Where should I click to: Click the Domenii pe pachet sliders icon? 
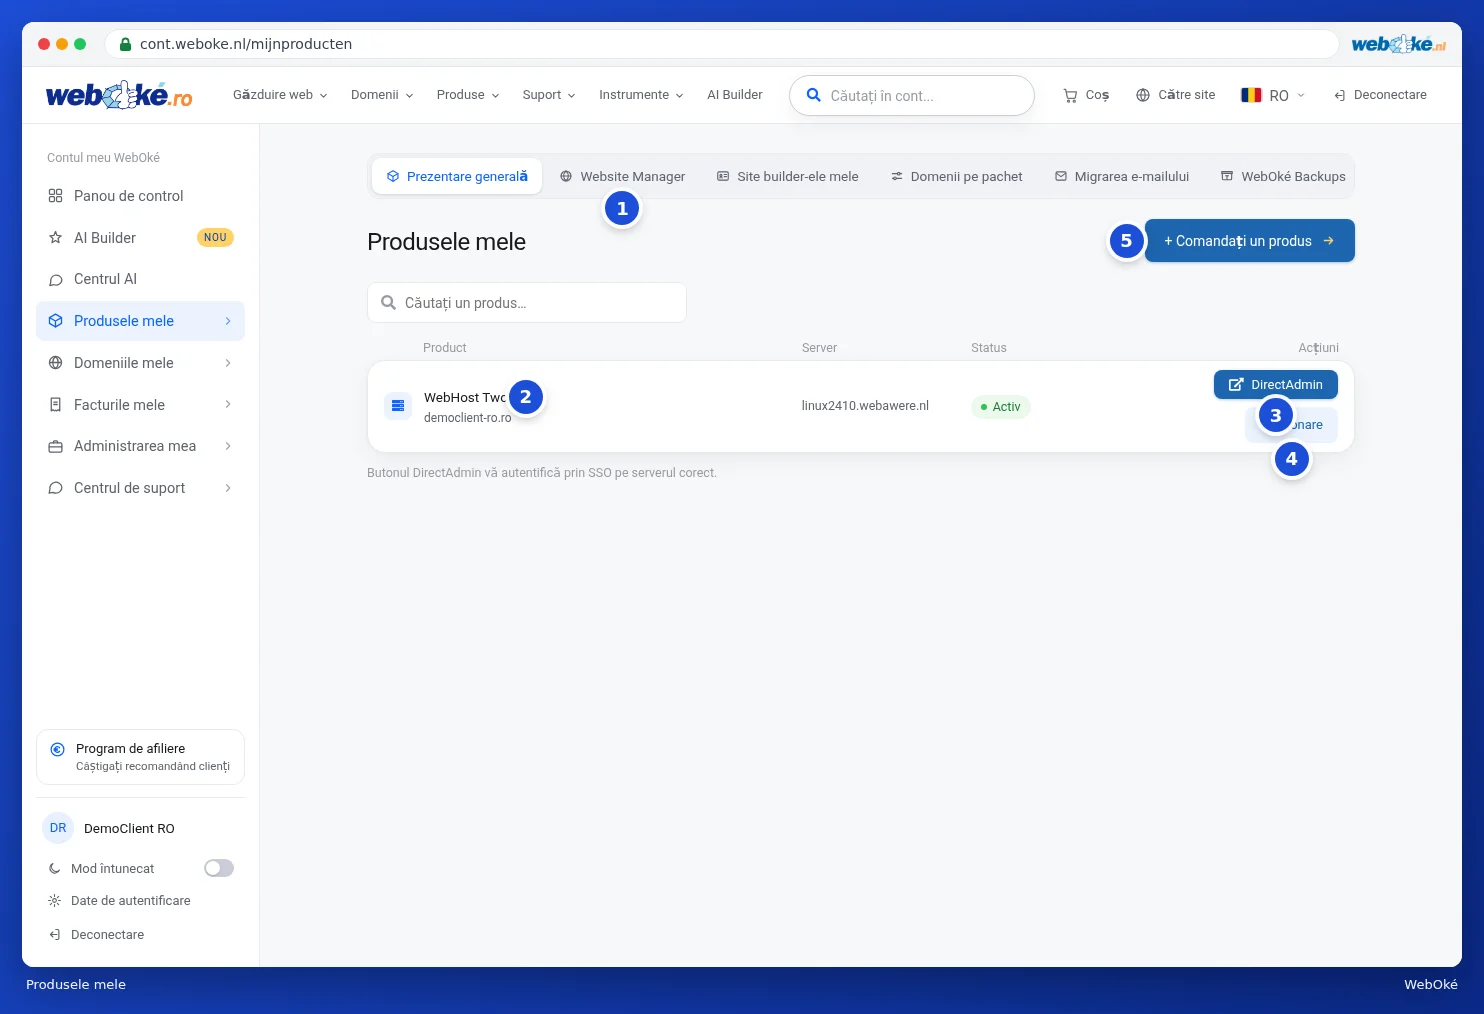[x=897, y=176]
